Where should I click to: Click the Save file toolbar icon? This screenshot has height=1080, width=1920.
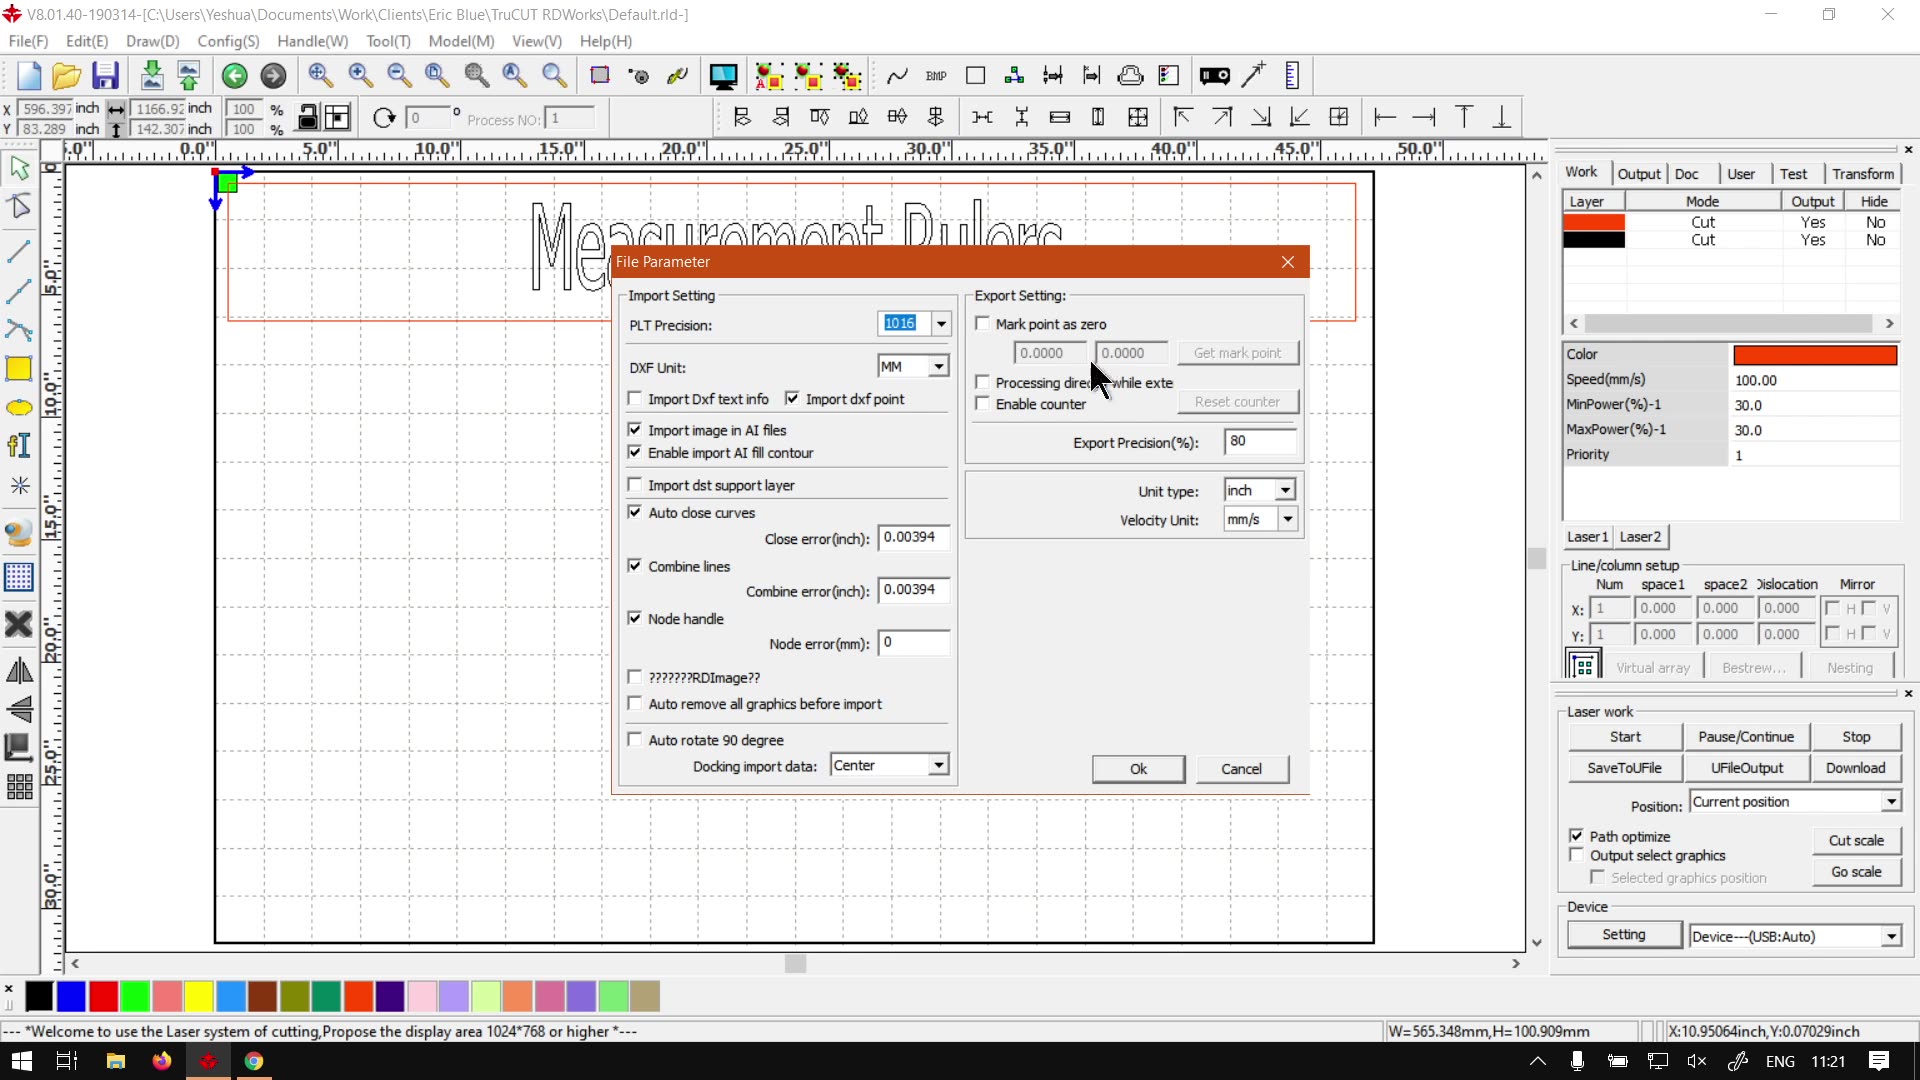pyautogui.click(x=105, y=76)
